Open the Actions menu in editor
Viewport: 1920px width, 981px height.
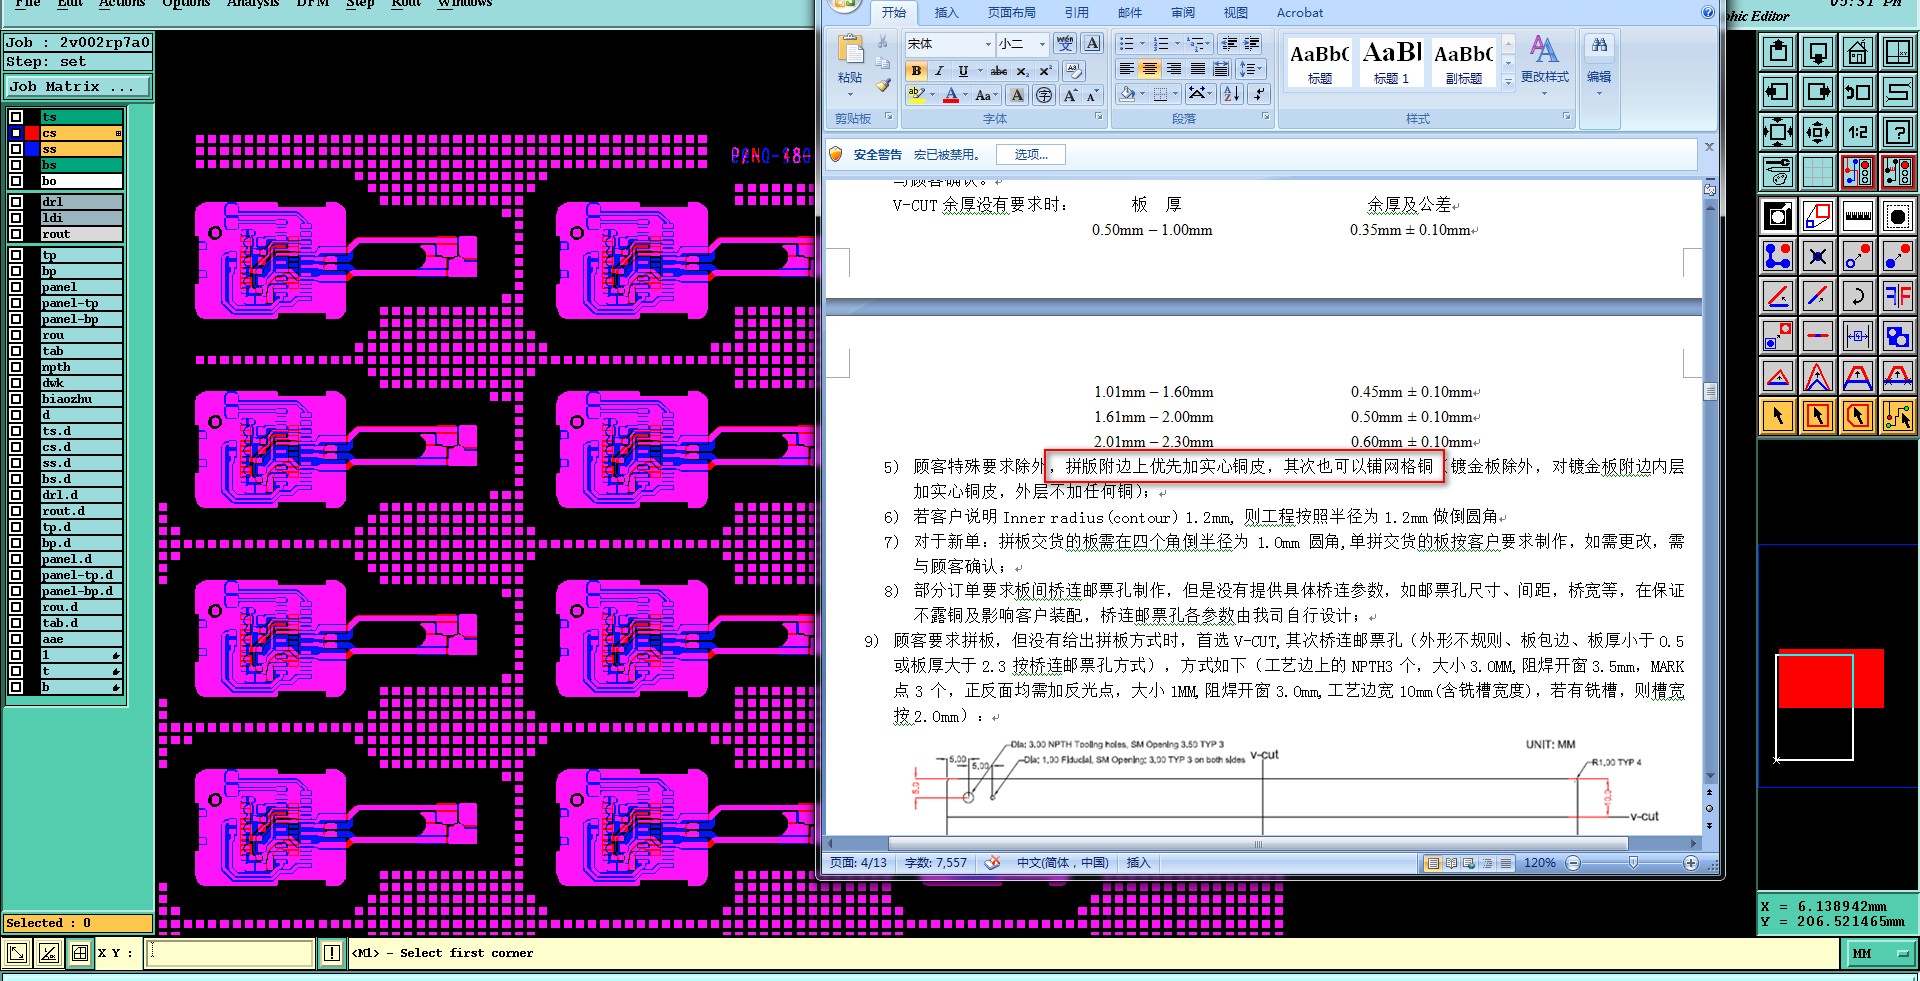122,4
